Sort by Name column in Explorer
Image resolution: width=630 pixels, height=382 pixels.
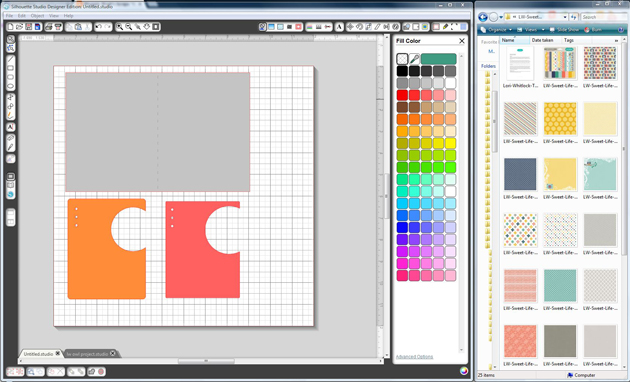point(514,40)
